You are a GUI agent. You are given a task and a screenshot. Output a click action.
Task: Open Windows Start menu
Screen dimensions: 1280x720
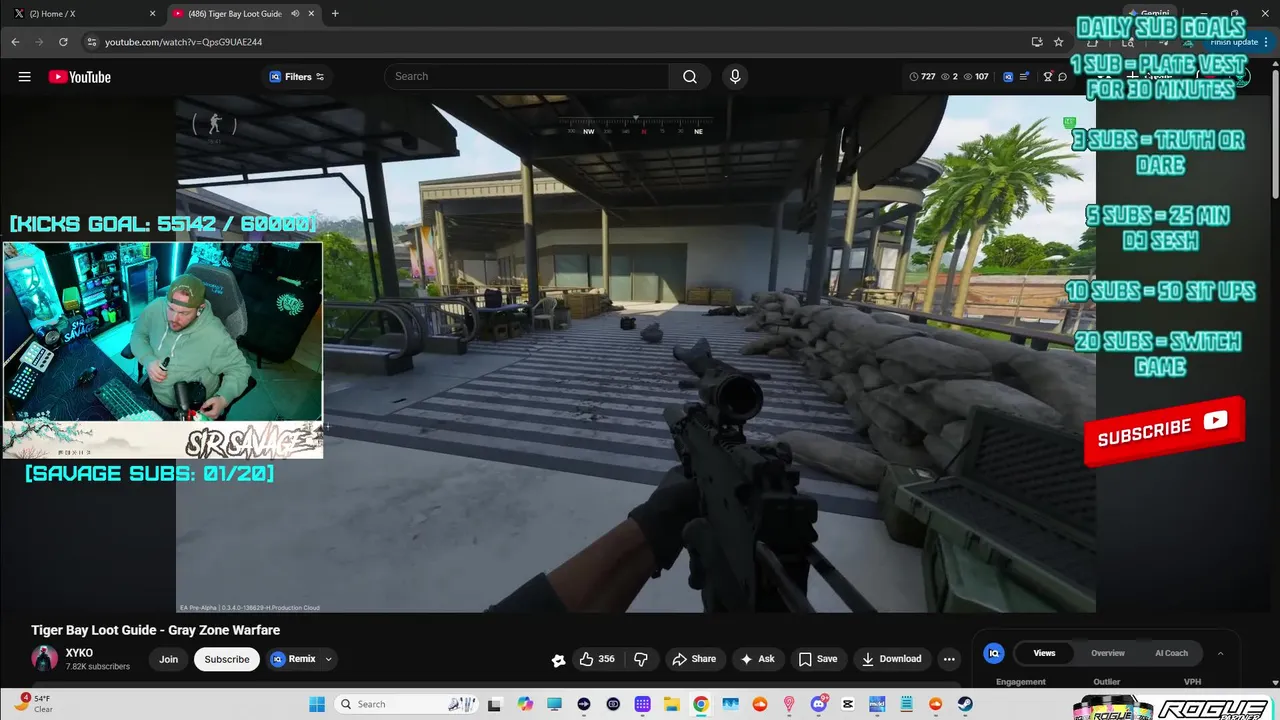tap(317, 704)
